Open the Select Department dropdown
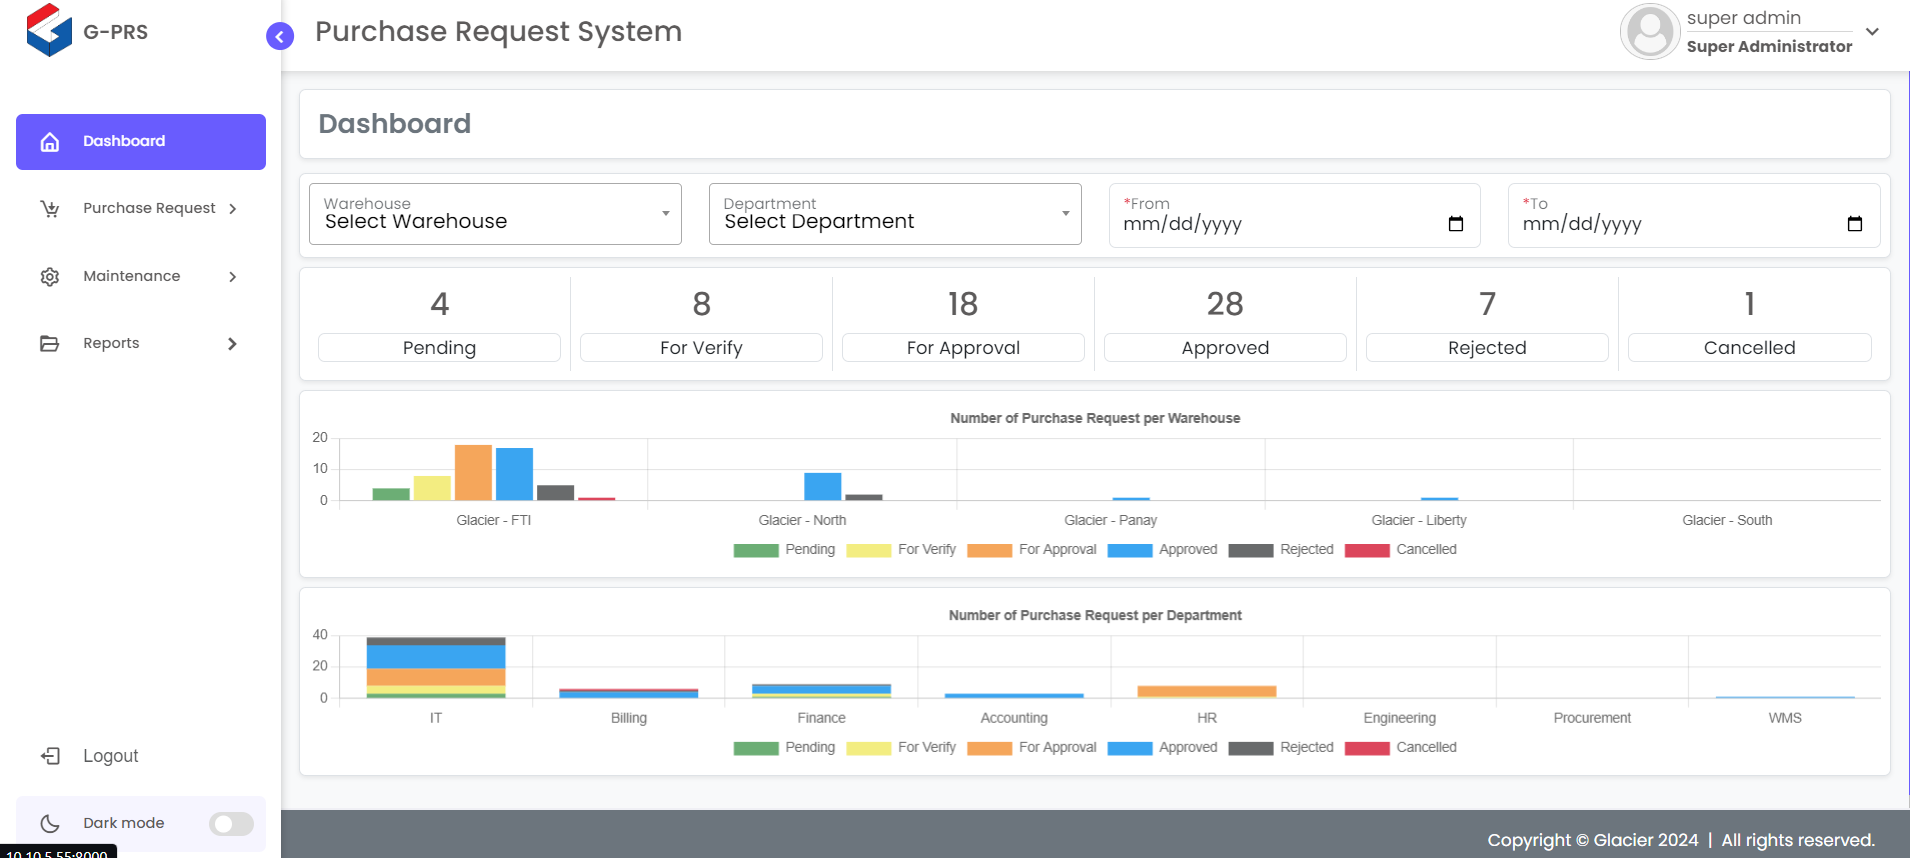1919x858 pixels. pyautogui.click(x=895, y=214)
